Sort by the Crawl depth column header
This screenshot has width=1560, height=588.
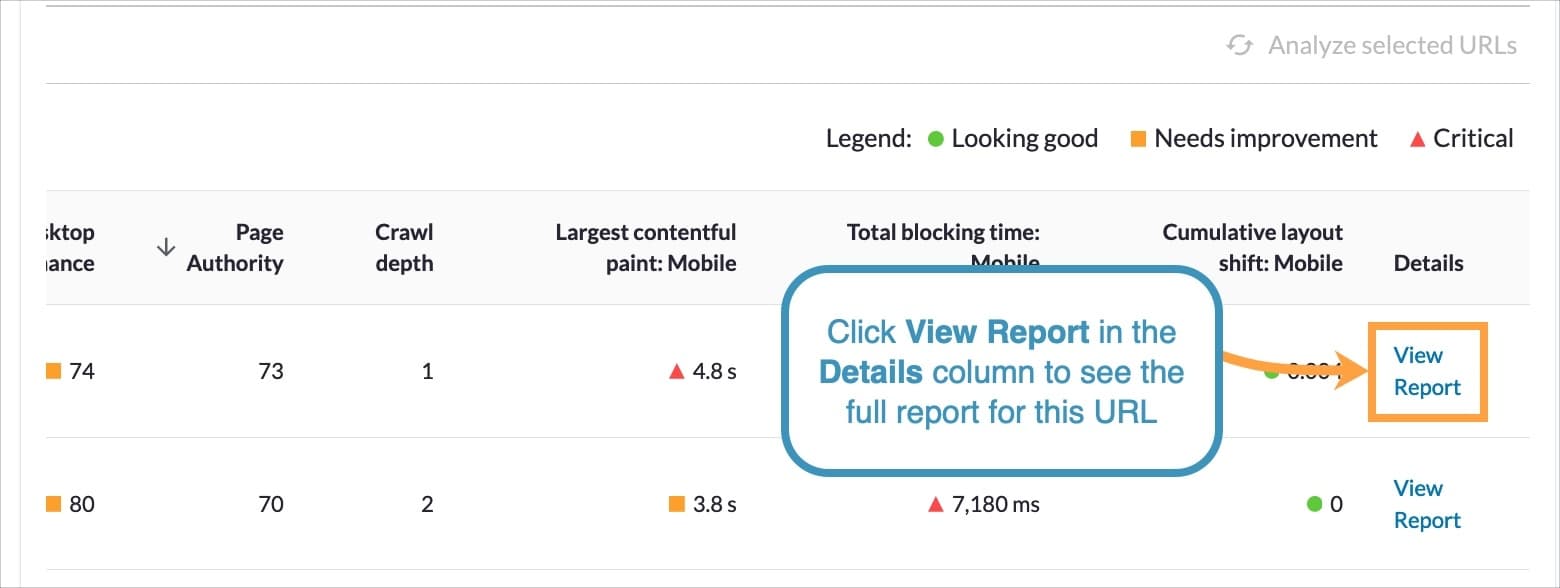click(x=404, y=248)
